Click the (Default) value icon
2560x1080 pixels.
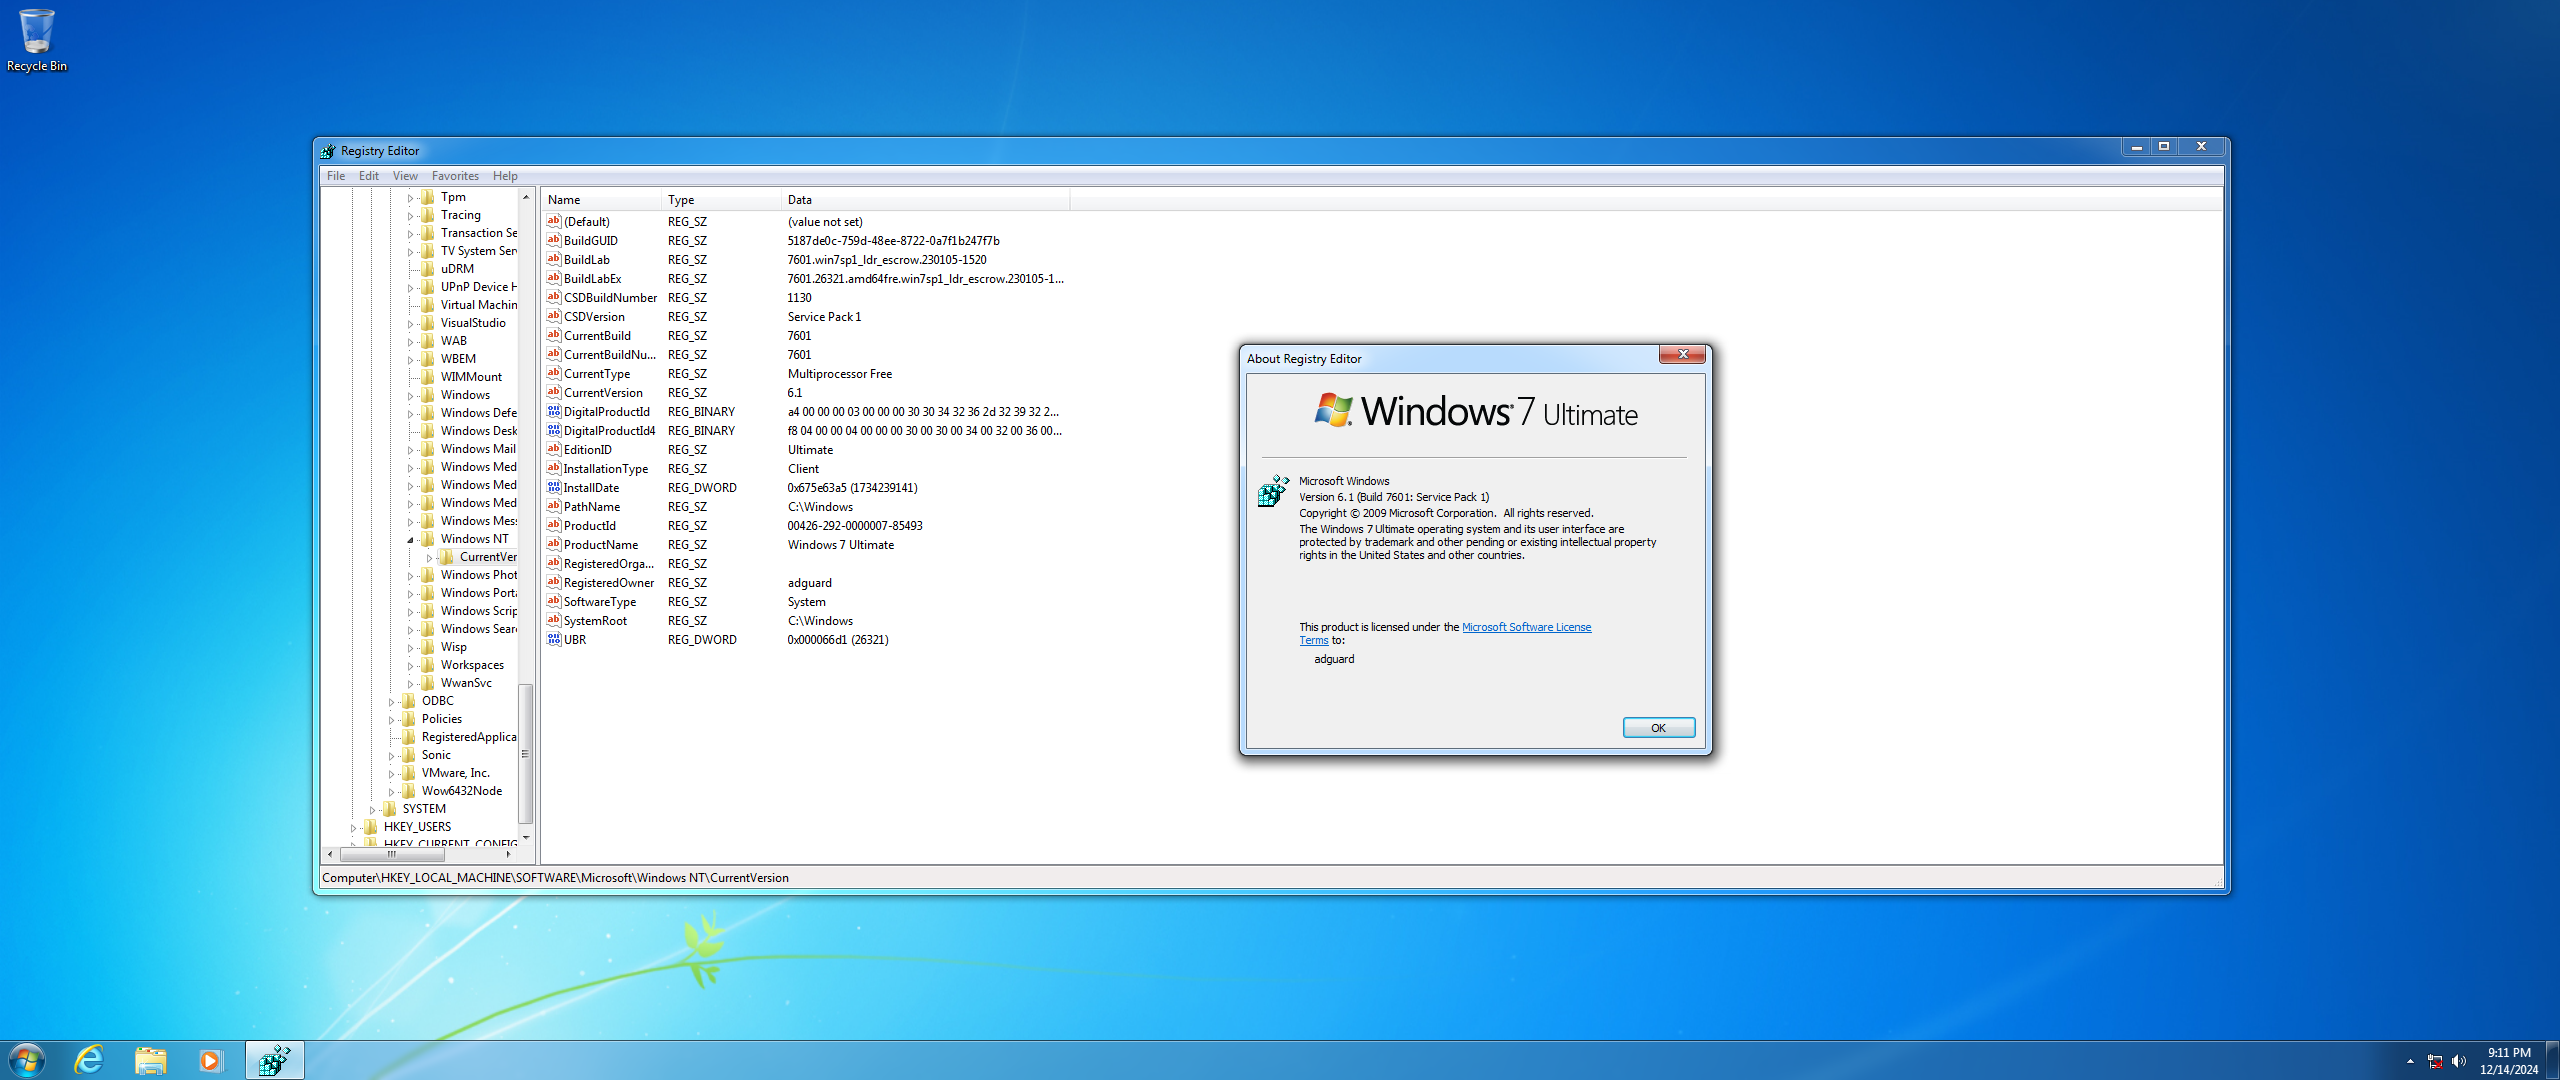[553, 221]
